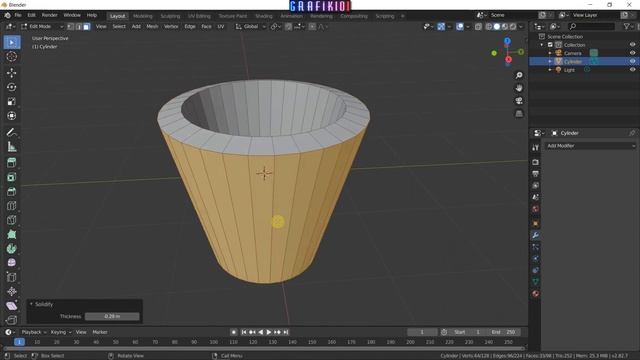The height and width of the screenshot is (360, 640).
Task: Open the Active Tool properties tab
Action: pos(536,148)
